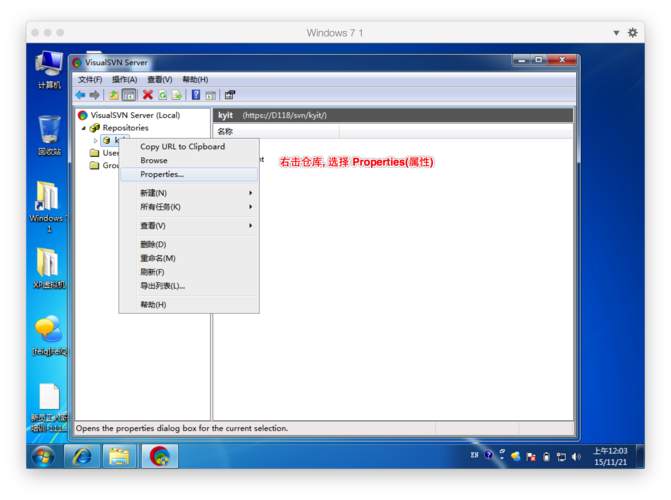Click the dropdown triangle in Windows 7 1 titlebar

[616, 33]
